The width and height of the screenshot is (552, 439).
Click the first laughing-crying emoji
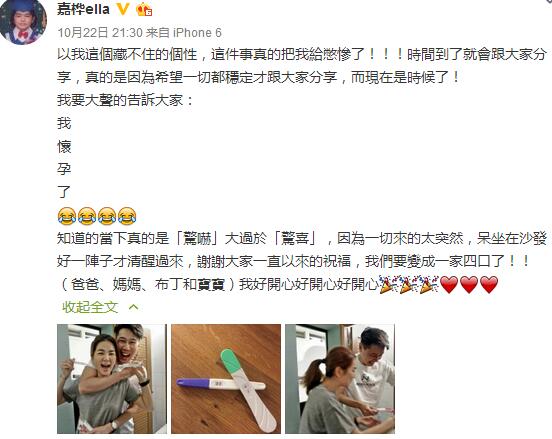click(x=67, y=216)
